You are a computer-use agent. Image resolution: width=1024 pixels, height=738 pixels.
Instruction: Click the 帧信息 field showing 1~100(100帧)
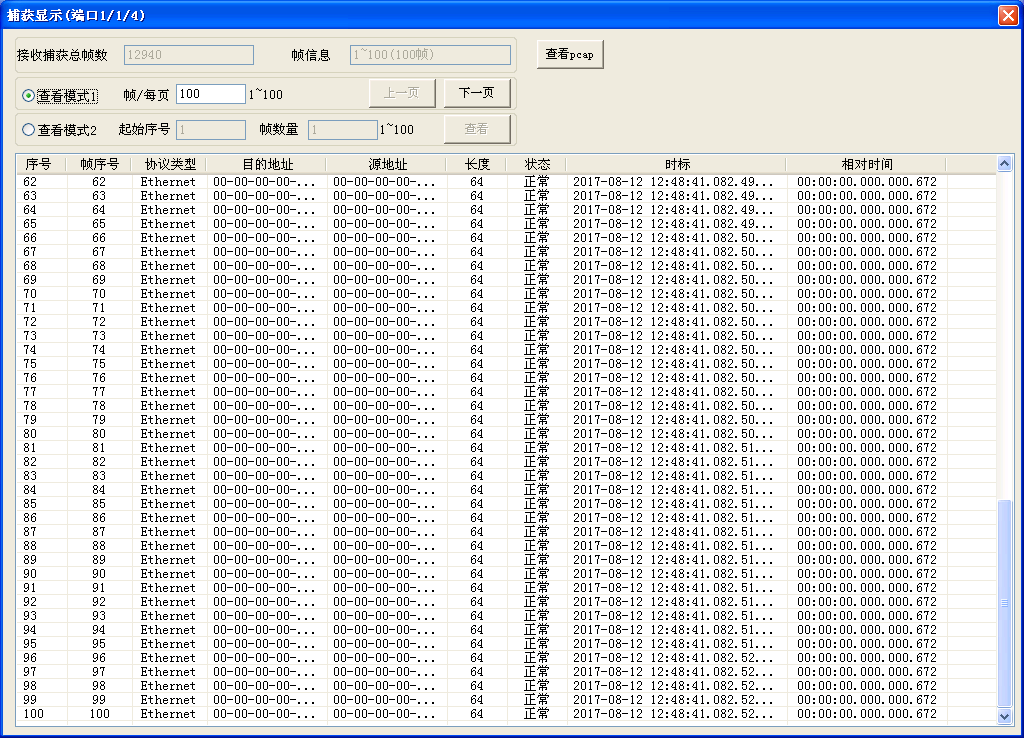(x=428, y=54)
